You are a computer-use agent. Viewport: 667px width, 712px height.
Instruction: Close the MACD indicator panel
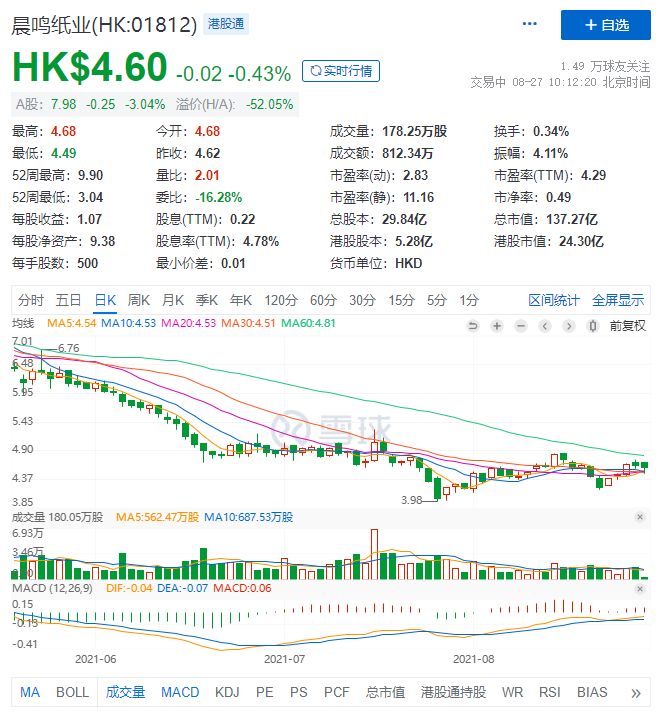(640, 589)
